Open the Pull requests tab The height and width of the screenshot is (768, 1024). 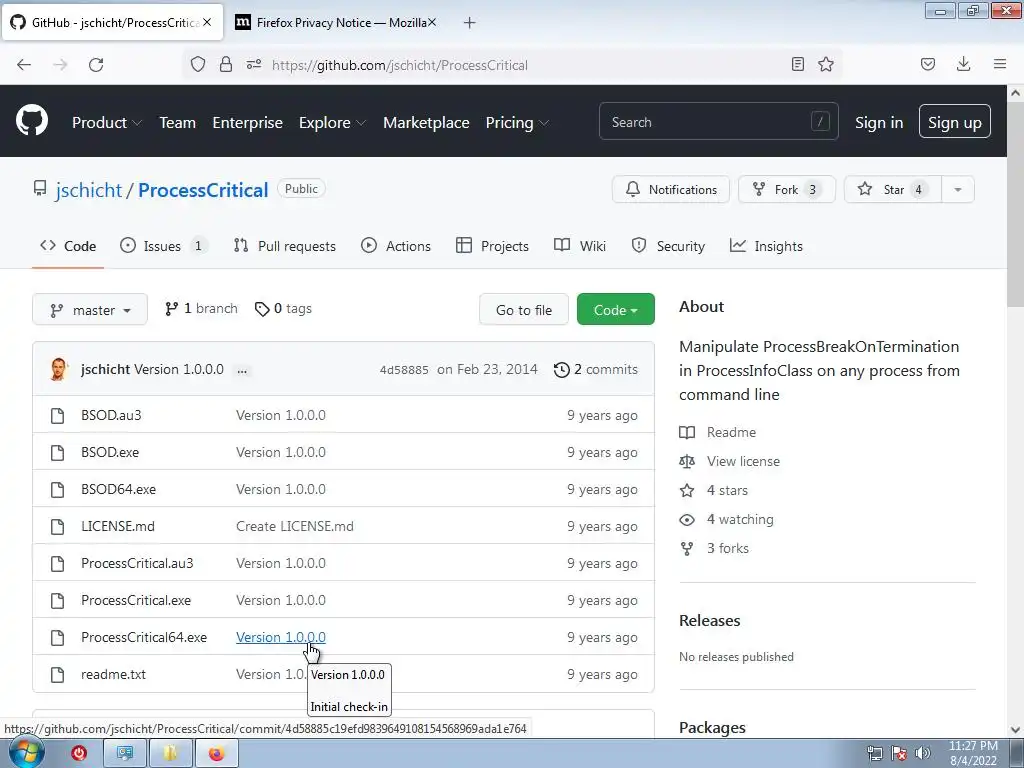[285, 246]
